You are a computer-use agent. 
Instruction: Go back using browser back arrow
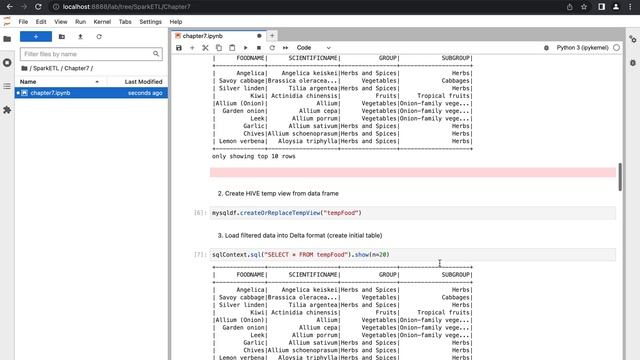[x=9, y=7]
